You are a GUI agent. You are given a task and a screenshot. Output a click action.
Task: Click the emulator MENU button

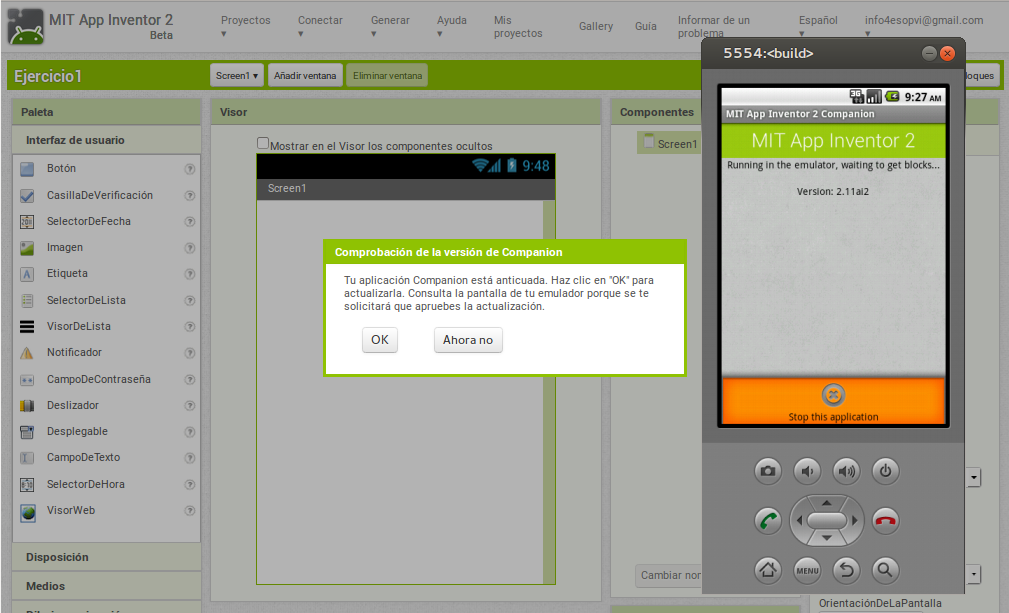coord(807,570)
